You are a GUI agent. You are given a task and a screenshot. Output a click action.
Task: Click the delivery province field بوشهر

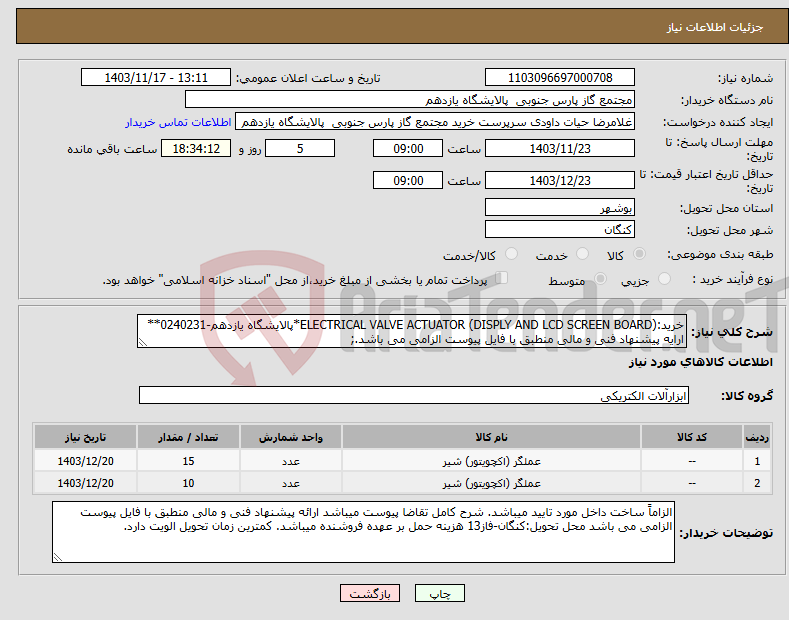point(560,207)
